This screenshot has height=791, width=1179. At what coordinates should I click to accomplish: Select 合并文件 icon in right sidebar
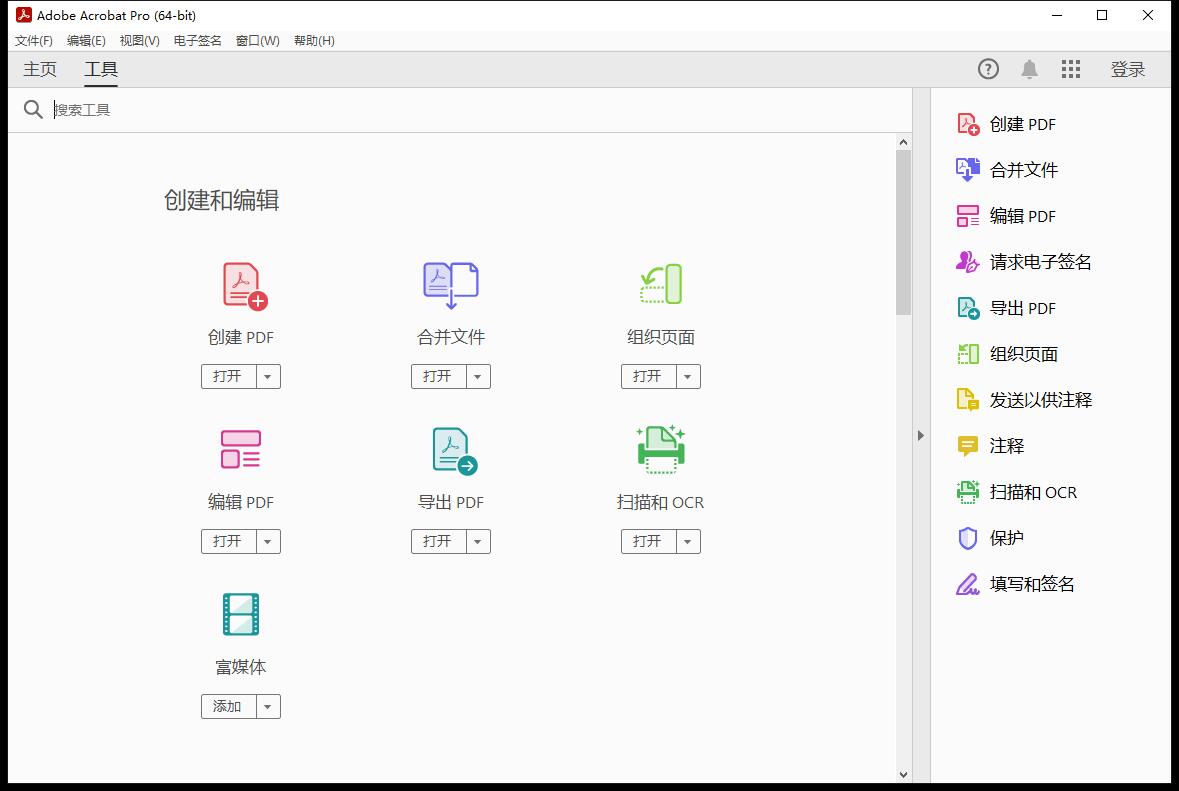point(968,170)
